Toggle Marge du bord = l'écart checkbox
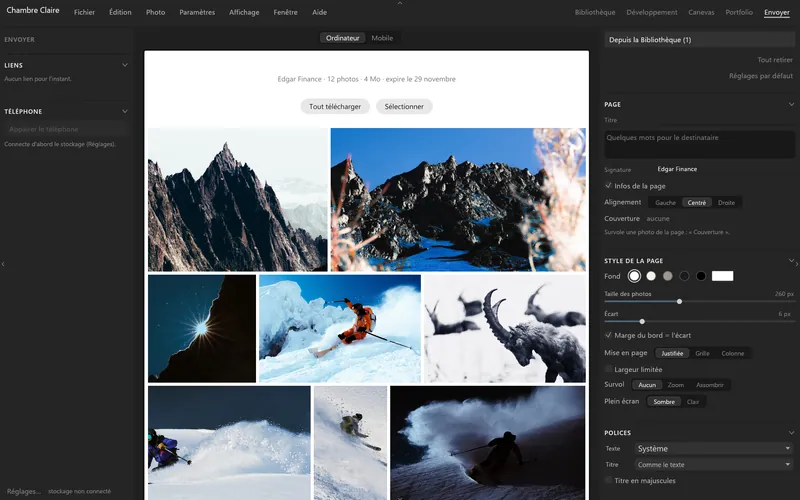Screen dimensions: 800x500 click(608, 335)
